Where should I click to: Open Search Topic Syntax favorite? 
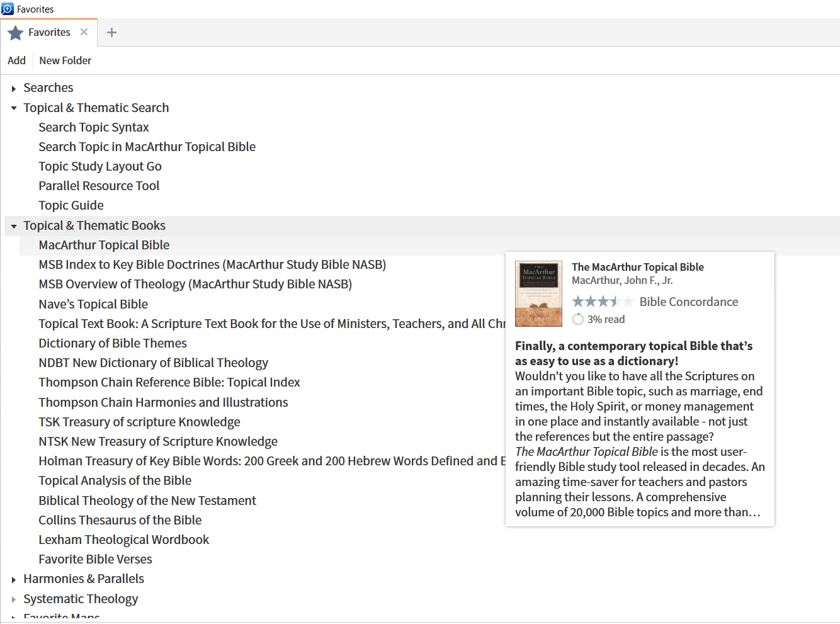point(94,127)
